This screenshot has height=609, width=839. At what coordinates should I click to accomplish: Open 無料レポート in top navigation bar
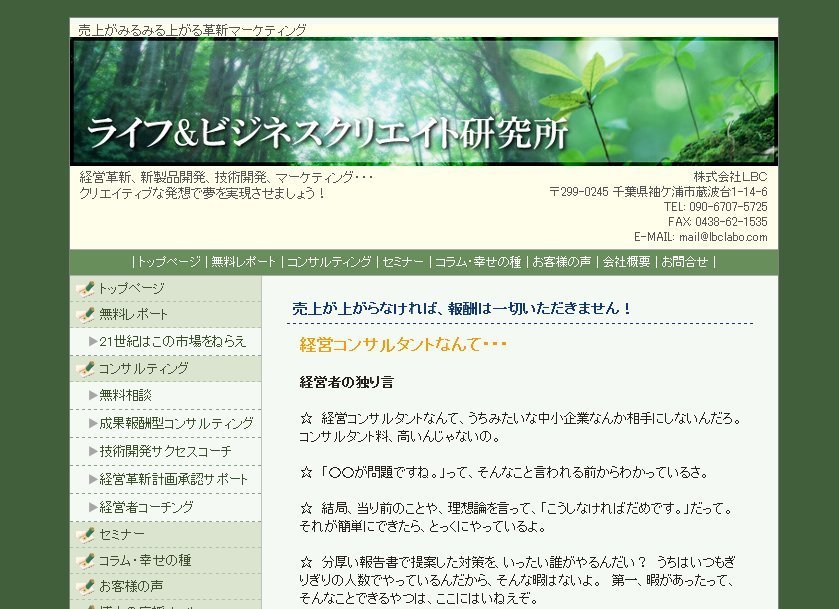243,262
